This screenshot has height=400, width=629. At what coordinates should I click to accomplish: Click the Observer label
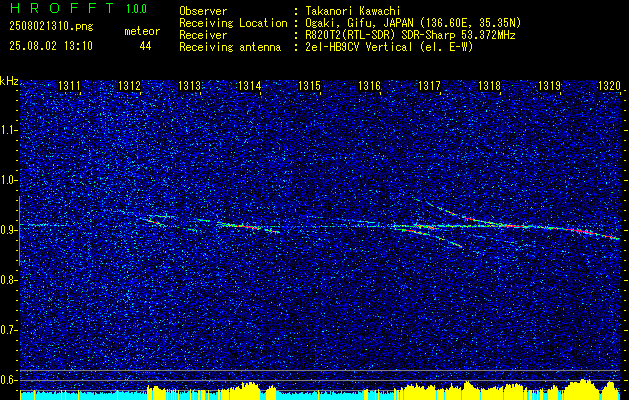[203, 11]
